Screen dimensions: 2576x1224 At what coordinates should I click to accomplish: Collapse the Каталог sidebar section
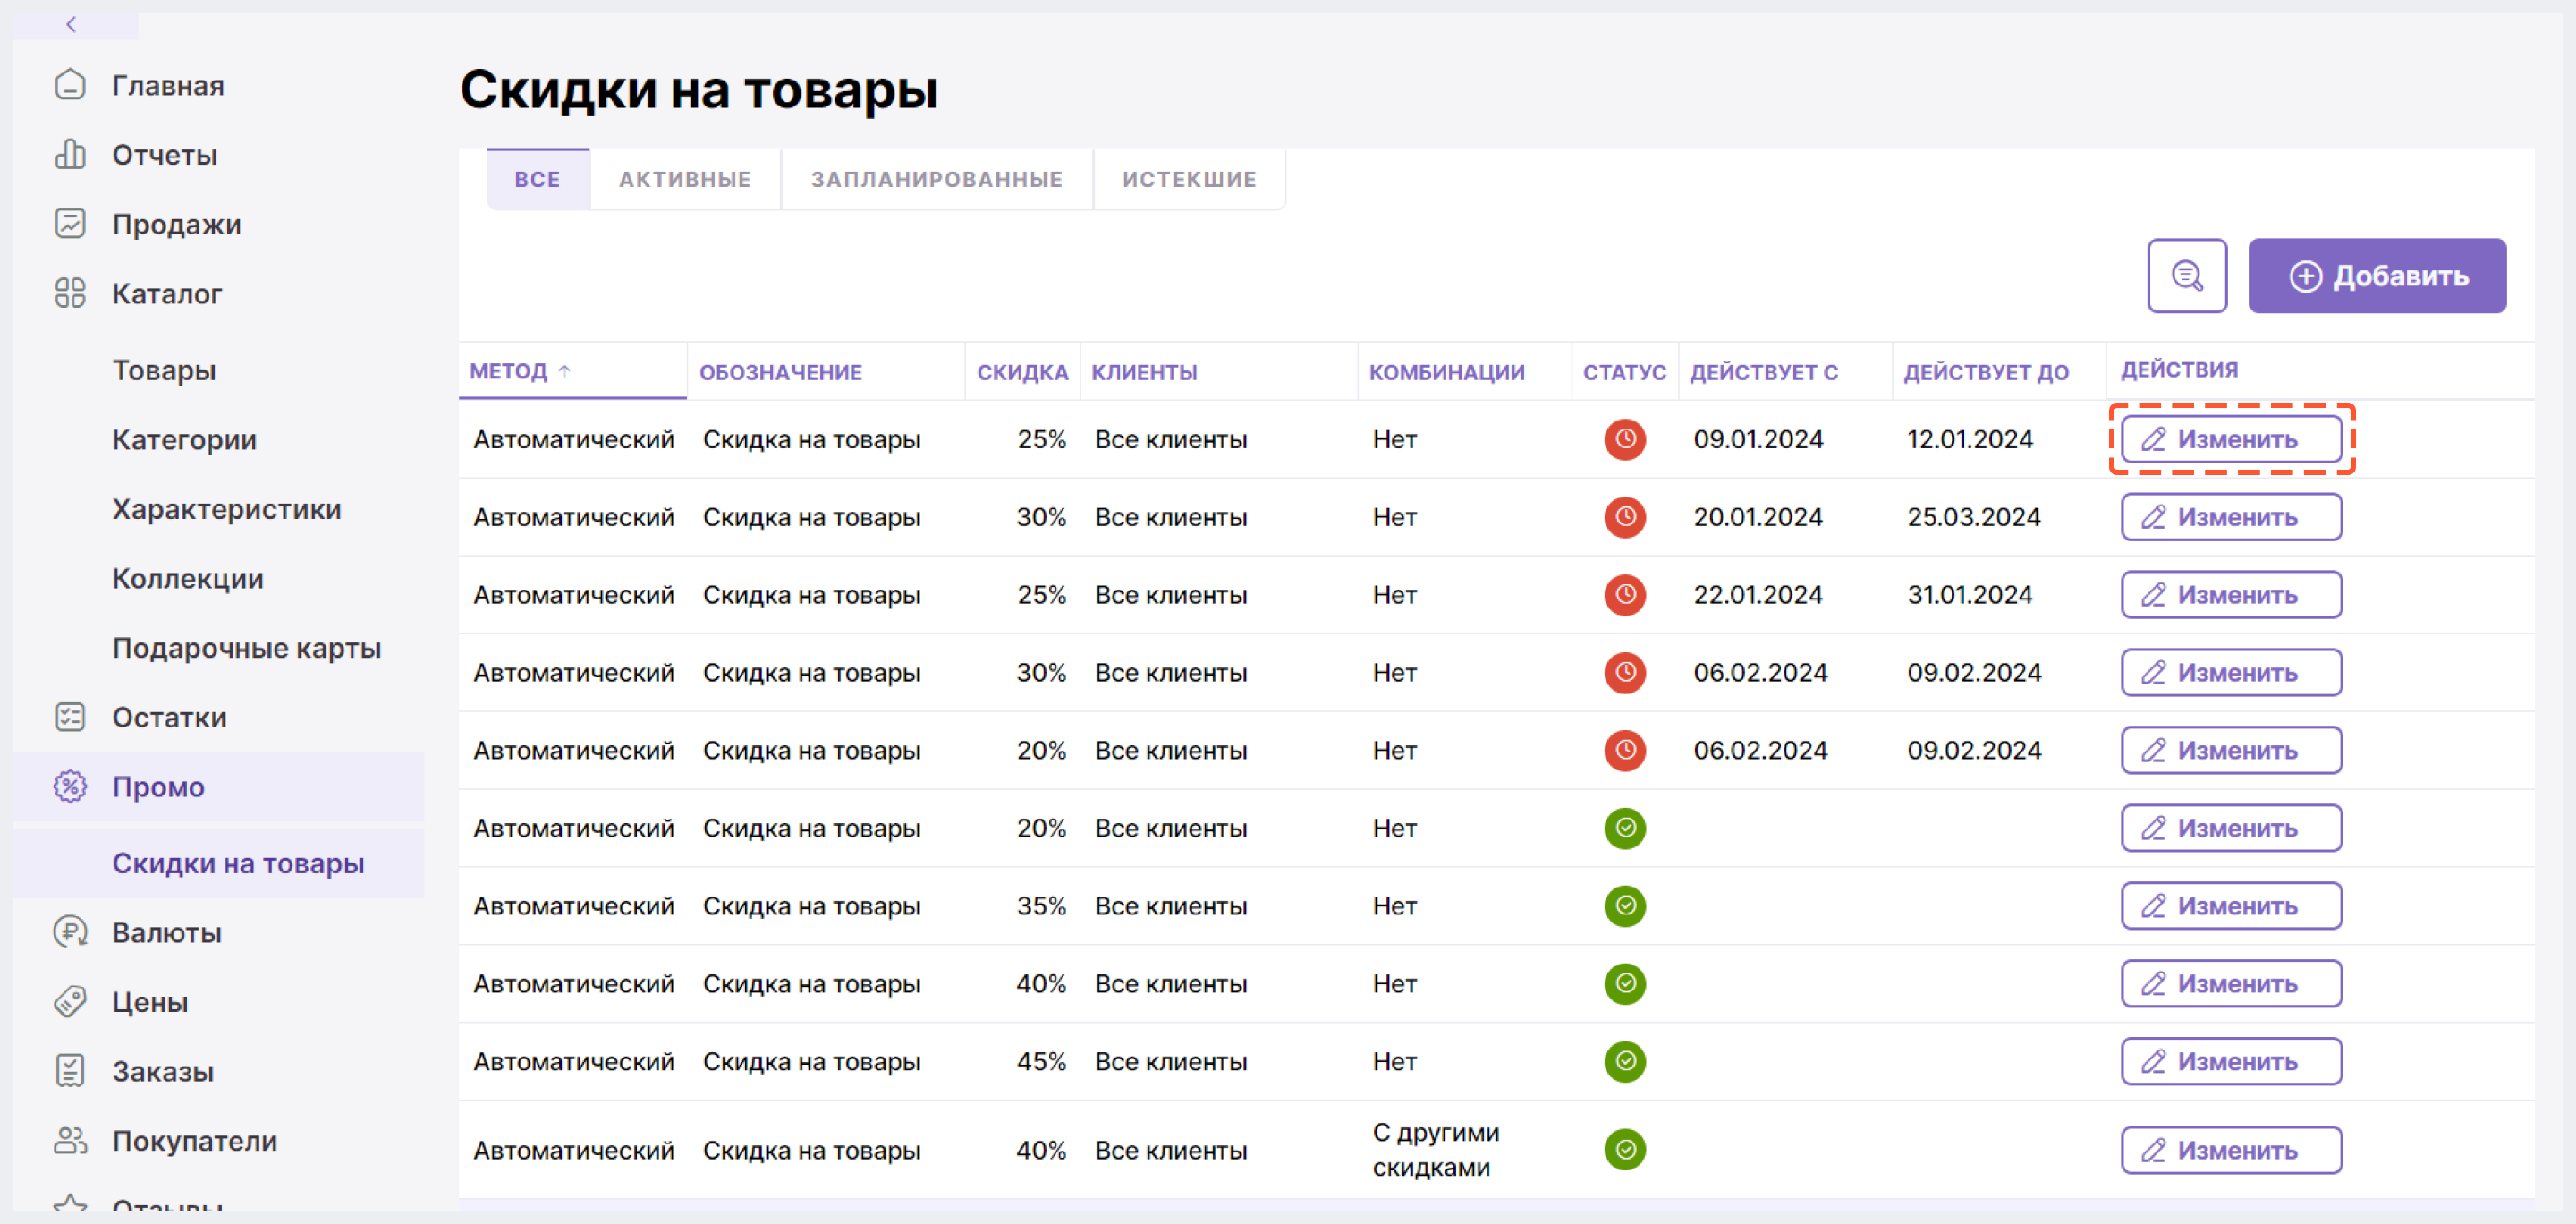click(x=166, y=293)
